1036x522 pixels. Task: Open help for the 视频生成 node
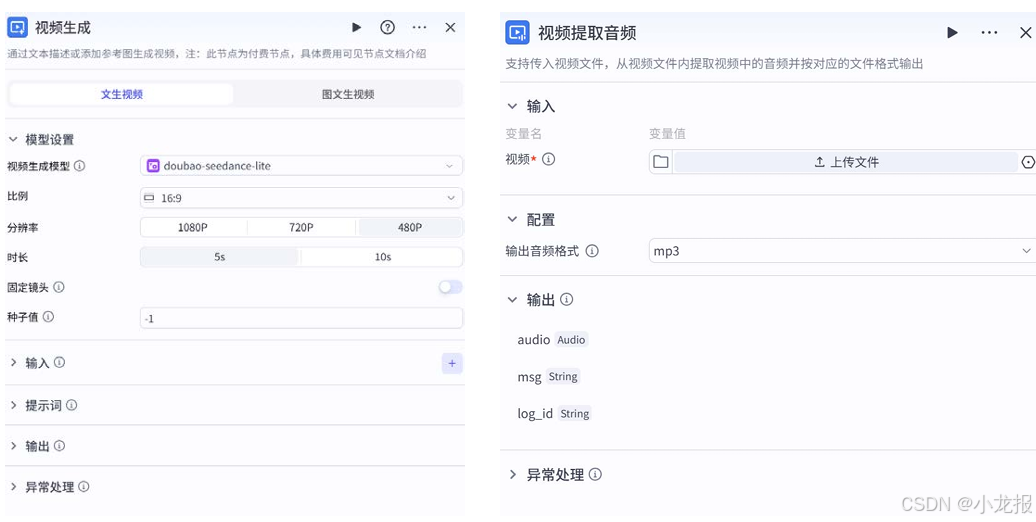(x=388, y=27)
